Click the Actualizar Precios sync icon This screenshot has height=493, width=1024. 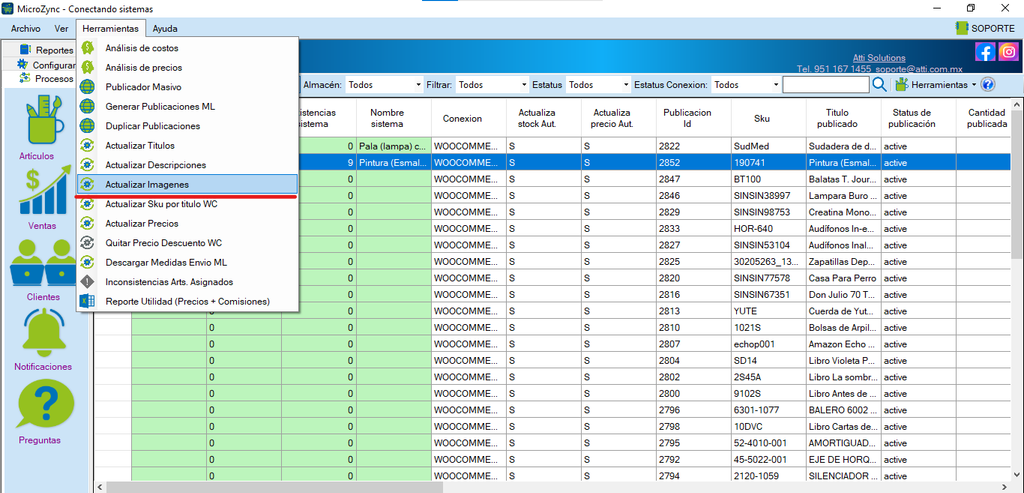click(88, 223)
